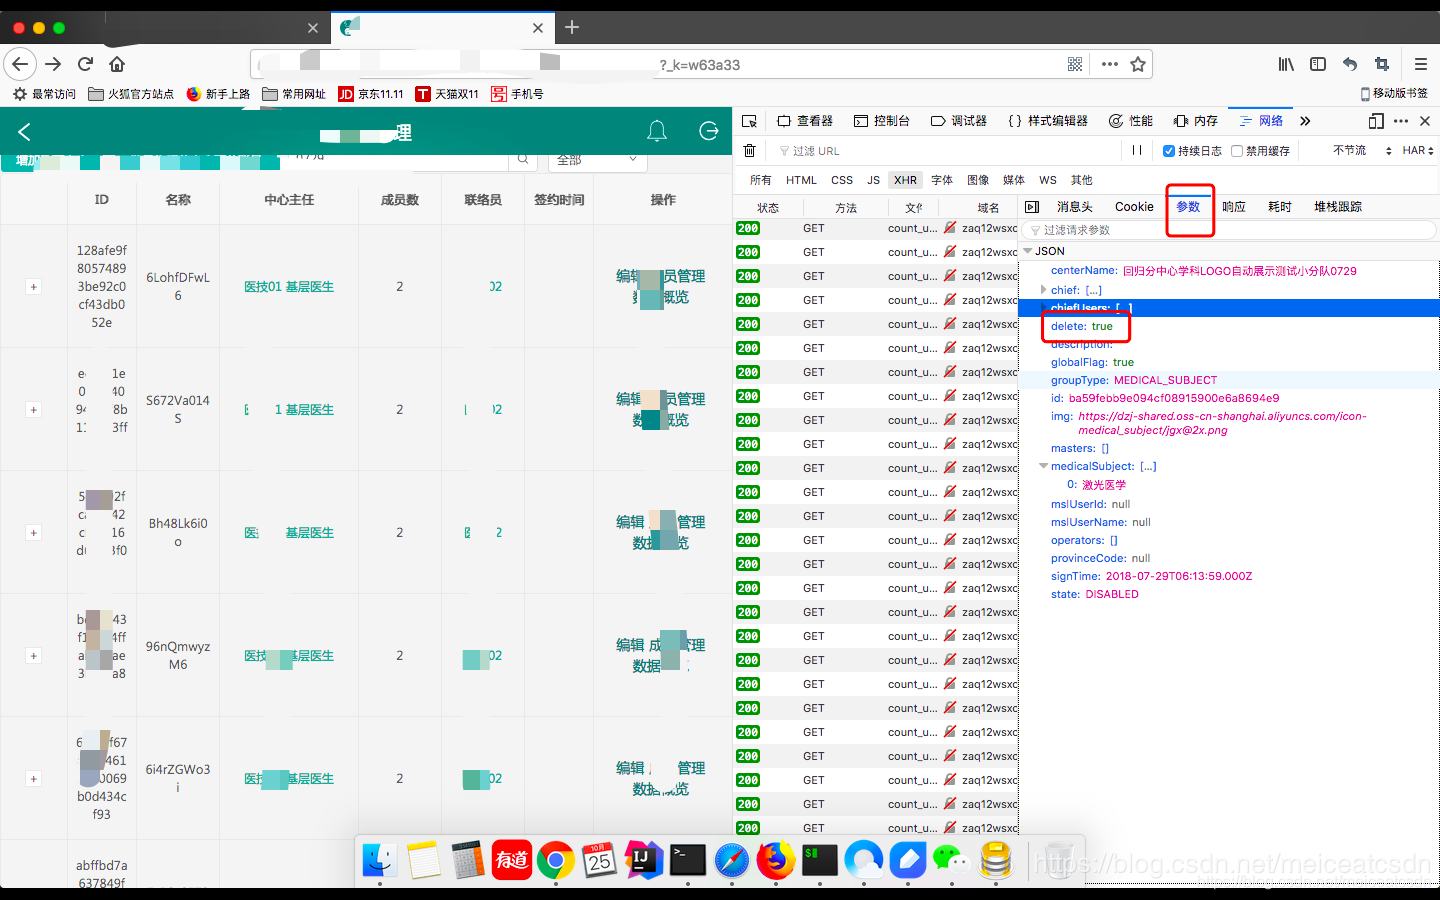Filter network requests by HTML
The width and height of the screenshot is (1440, 900).
(801, 180)
